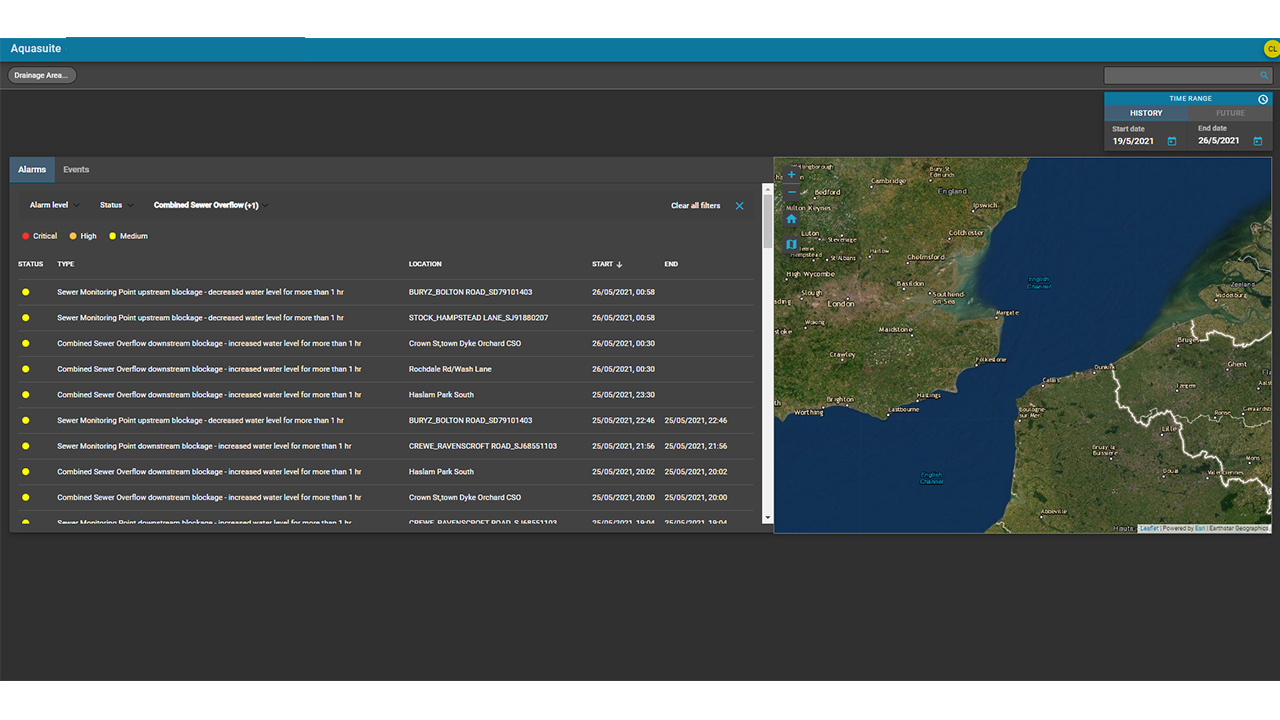This screenshot has width=1280, height=720.
Task: Toggle the Medium alarm level legend
Action: [128, 236]
